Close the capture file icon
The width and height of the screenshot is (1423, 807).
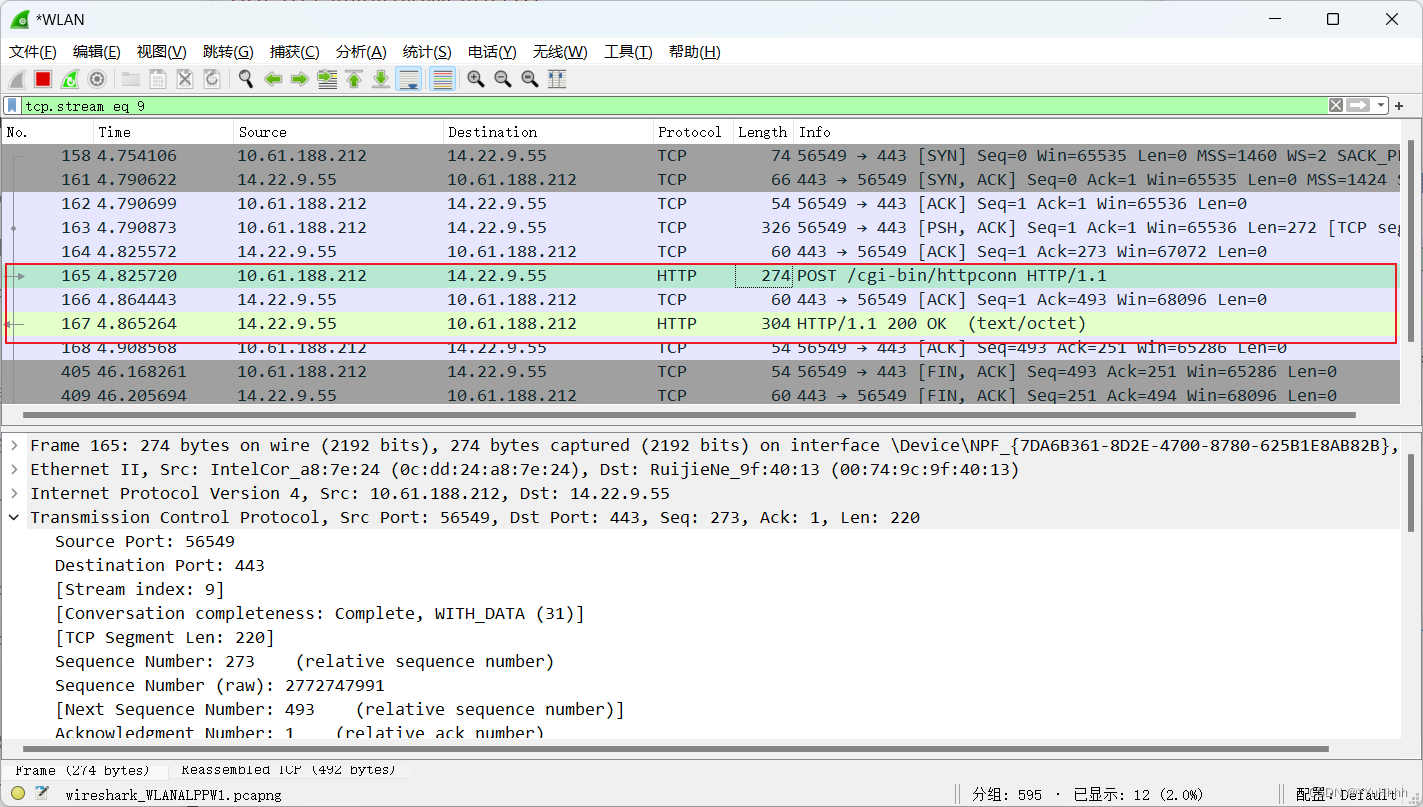click(x=185, y=79)
